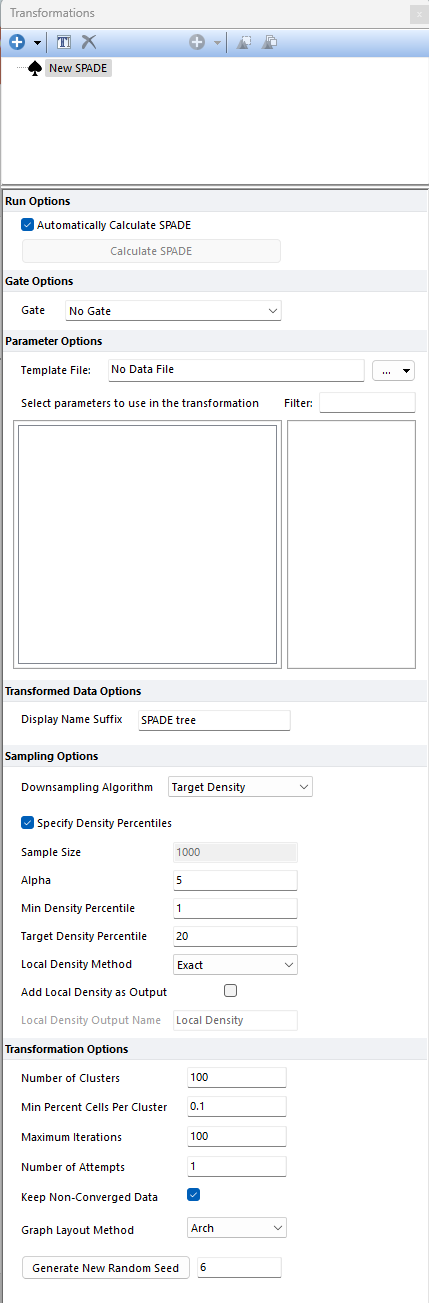Open the arrow beside Add transformation icon
429x1303 pixels.
tap(38, 43)
